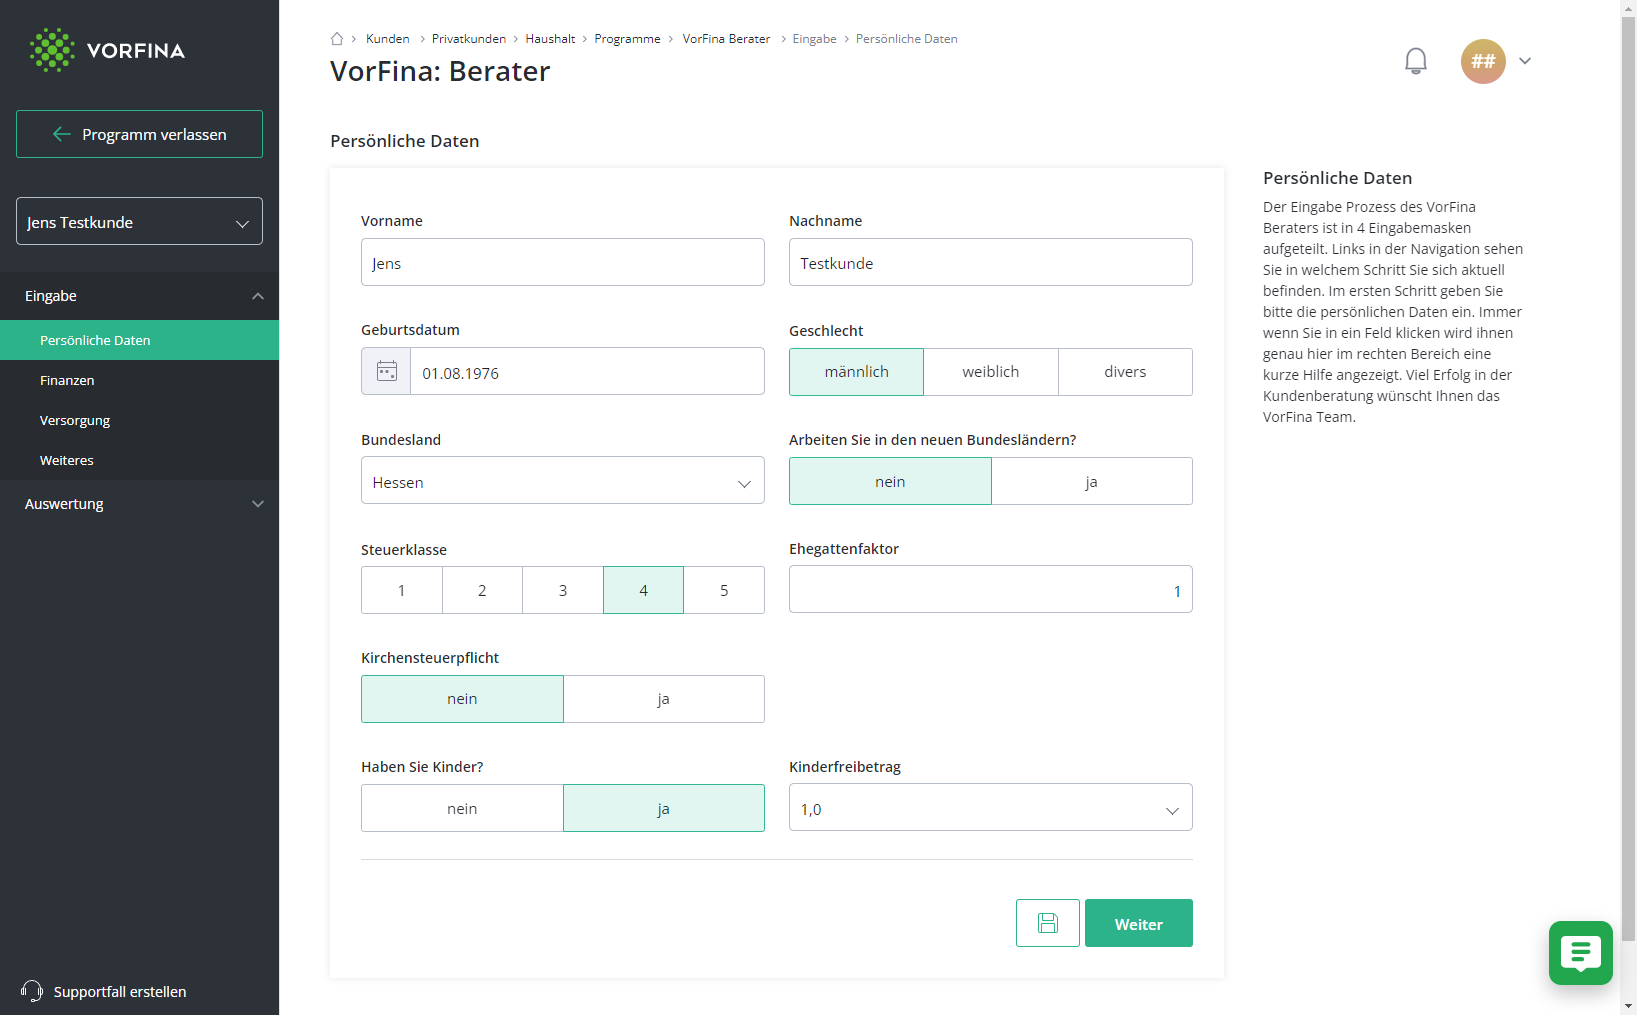The height and width of the screenshot is (1015, 1637).
Task: Choose ja for Haben Sie Kinder
Action: 664,808
